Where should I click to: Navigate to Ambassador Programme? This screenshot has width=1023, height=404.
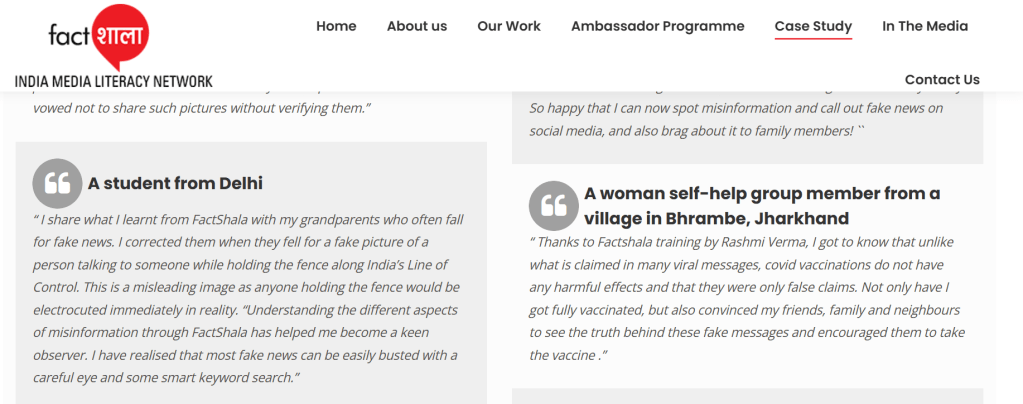pyautogui.click(x=657, y=26)
